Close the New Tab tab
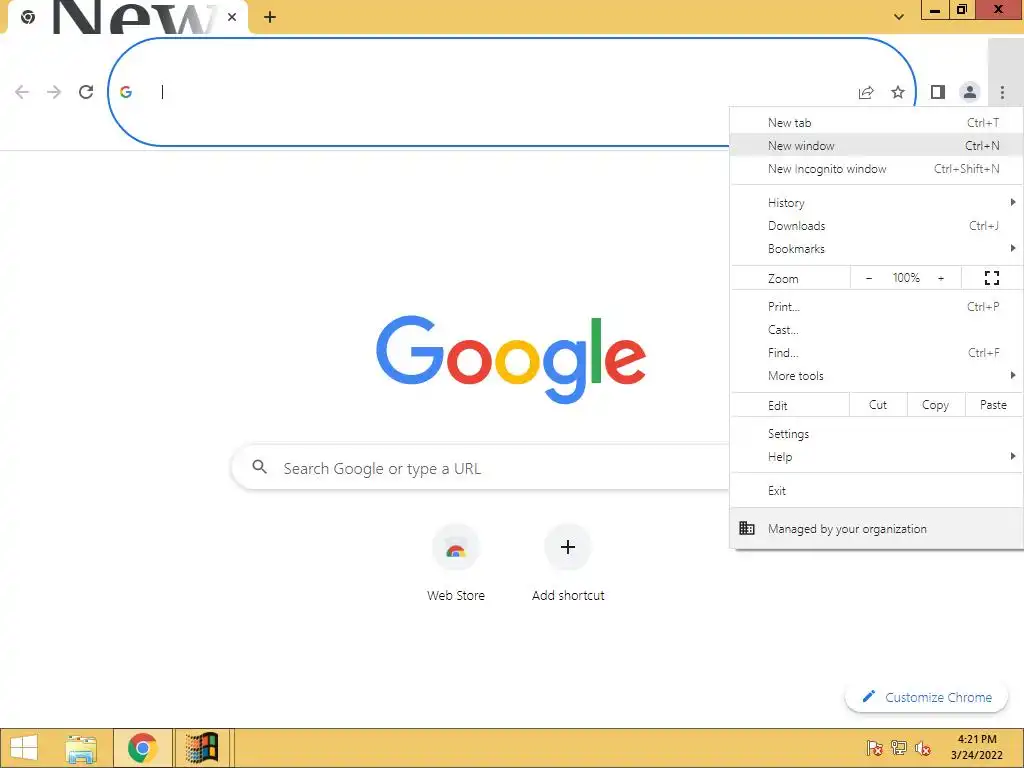 click(x=232, y=17)
